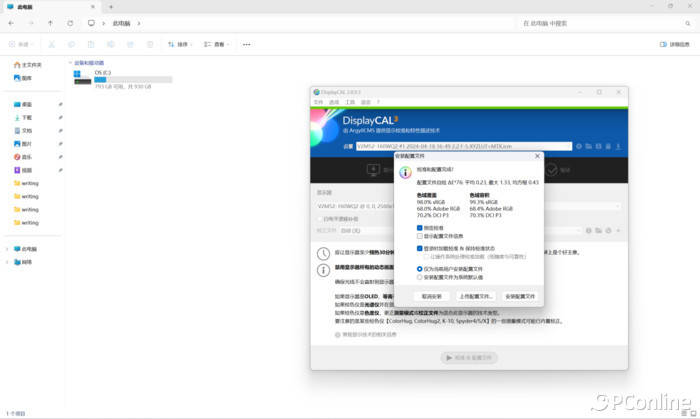Toggle 登录时加载校准 checkbox
The image size is (700, 419).
point(419,248)
